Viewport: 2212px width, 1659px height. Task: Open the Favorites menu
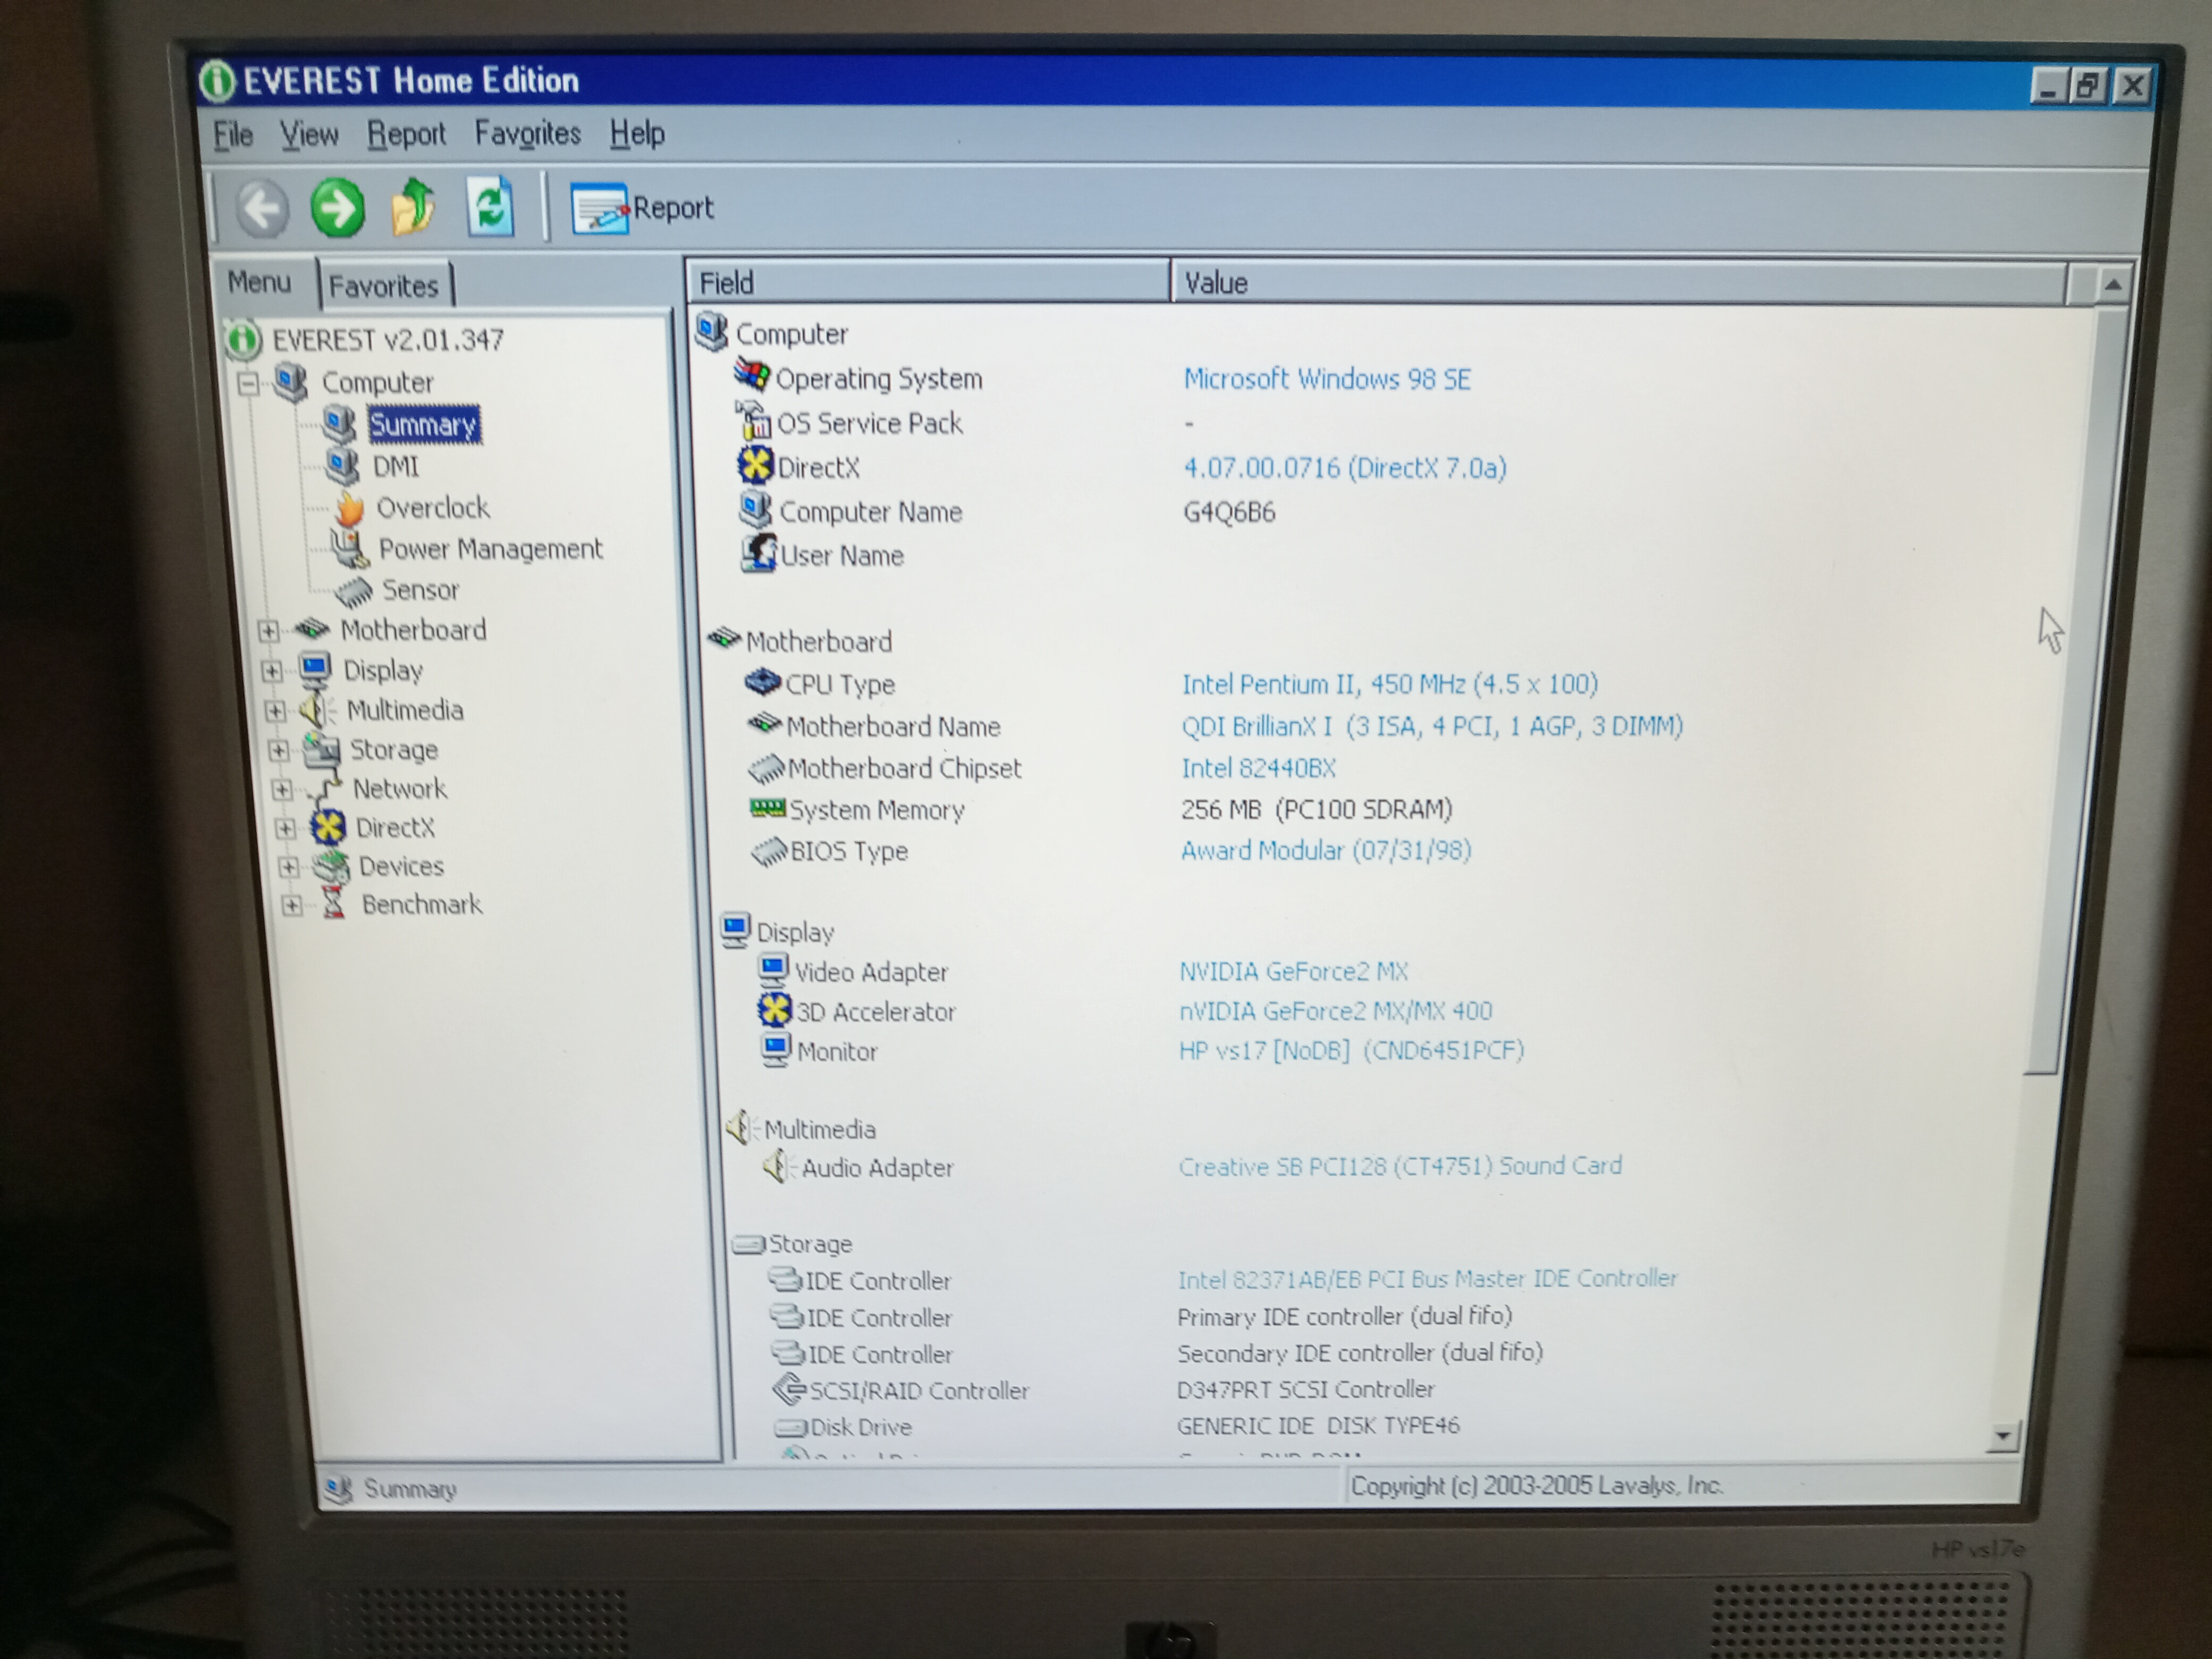click(x=527, y=134)
